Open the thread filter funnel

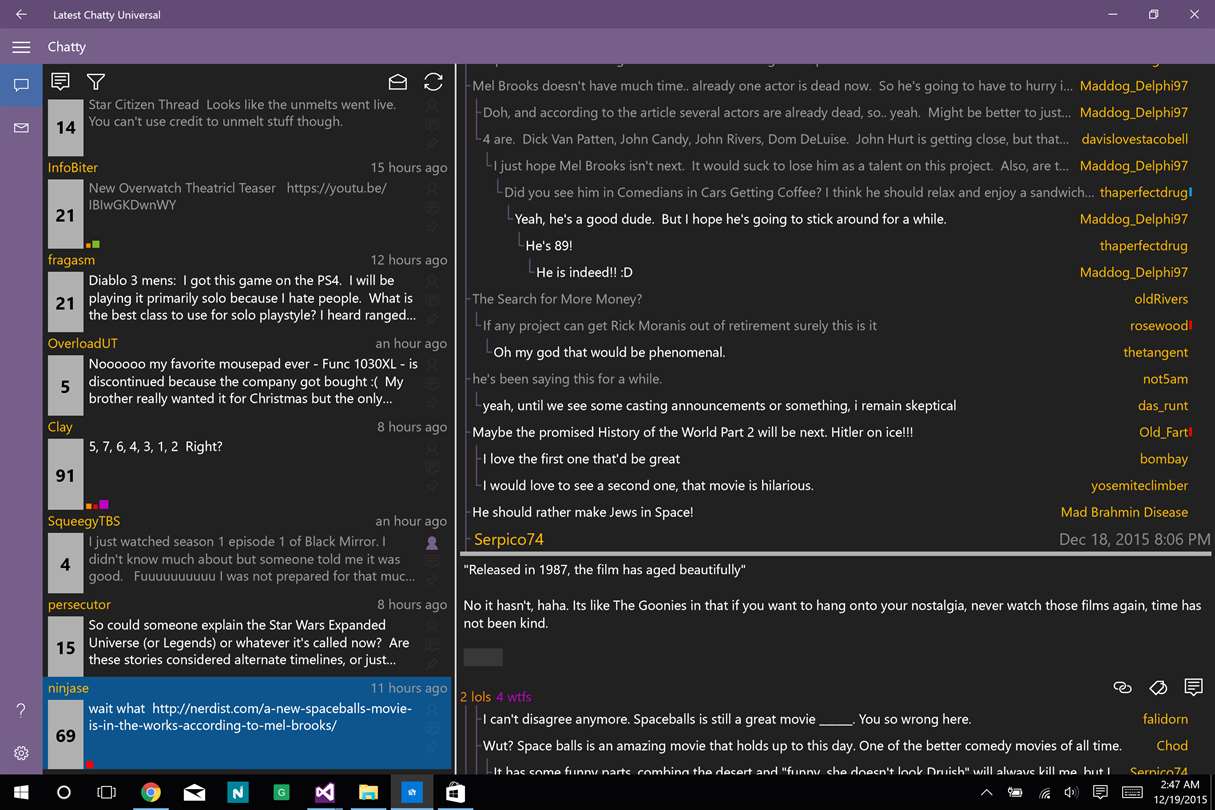point(96,82)
